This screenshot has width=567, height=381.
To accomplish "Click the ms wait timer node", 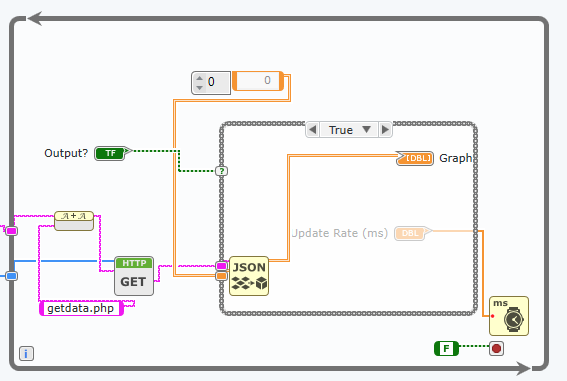I will coord(509,316).
